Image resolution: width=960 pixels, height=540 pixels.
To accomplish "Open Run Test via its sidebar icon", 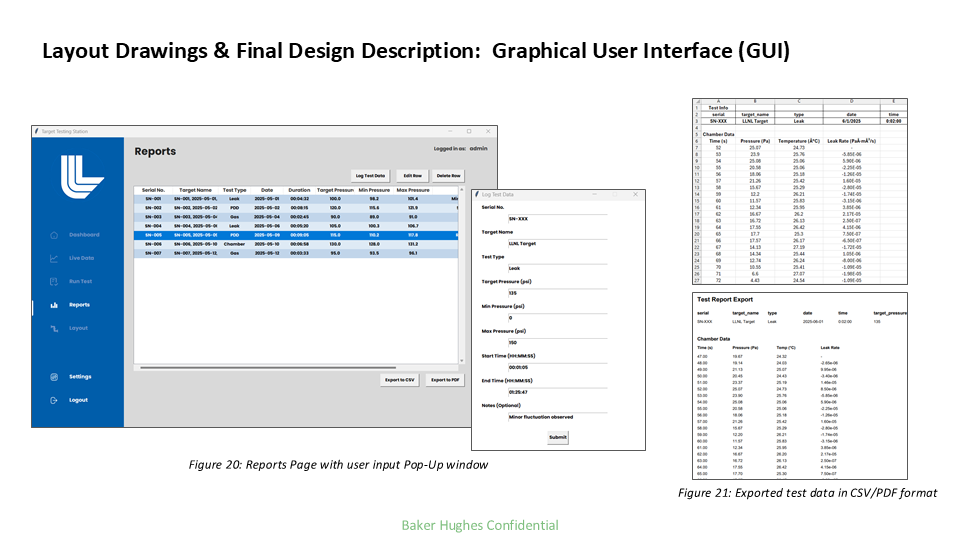I will tap(54, 282).
